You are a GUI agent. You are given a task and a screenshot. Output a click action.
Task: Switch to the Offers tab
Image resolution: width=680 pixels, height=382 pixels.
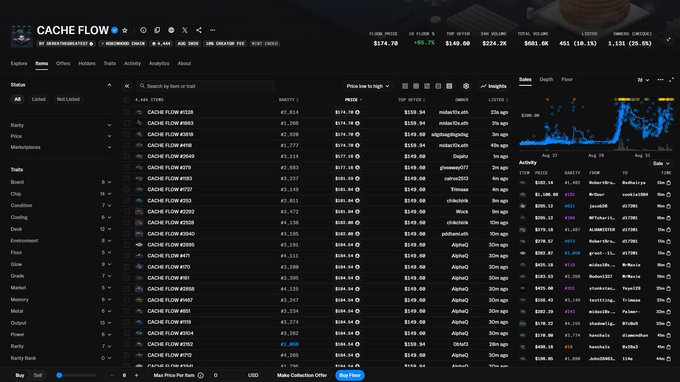pos(63,64)
